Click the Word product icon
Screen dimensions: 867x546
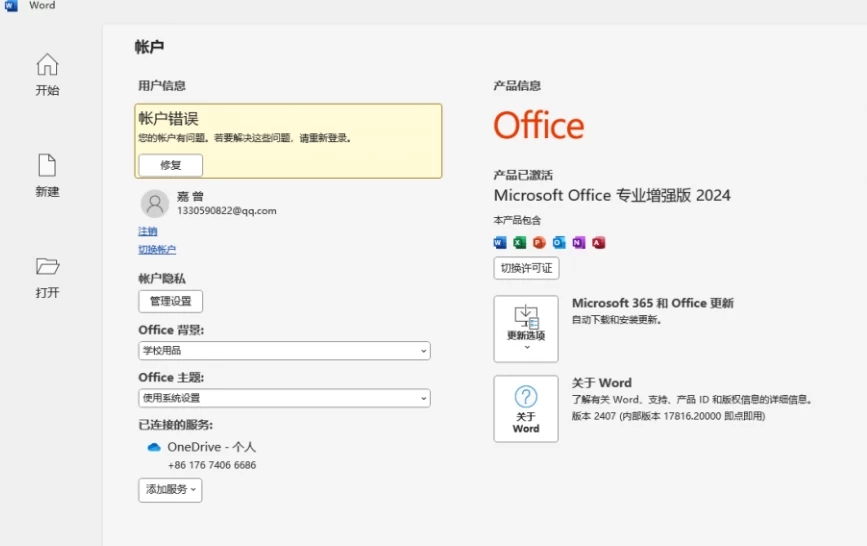coord(500,242)
